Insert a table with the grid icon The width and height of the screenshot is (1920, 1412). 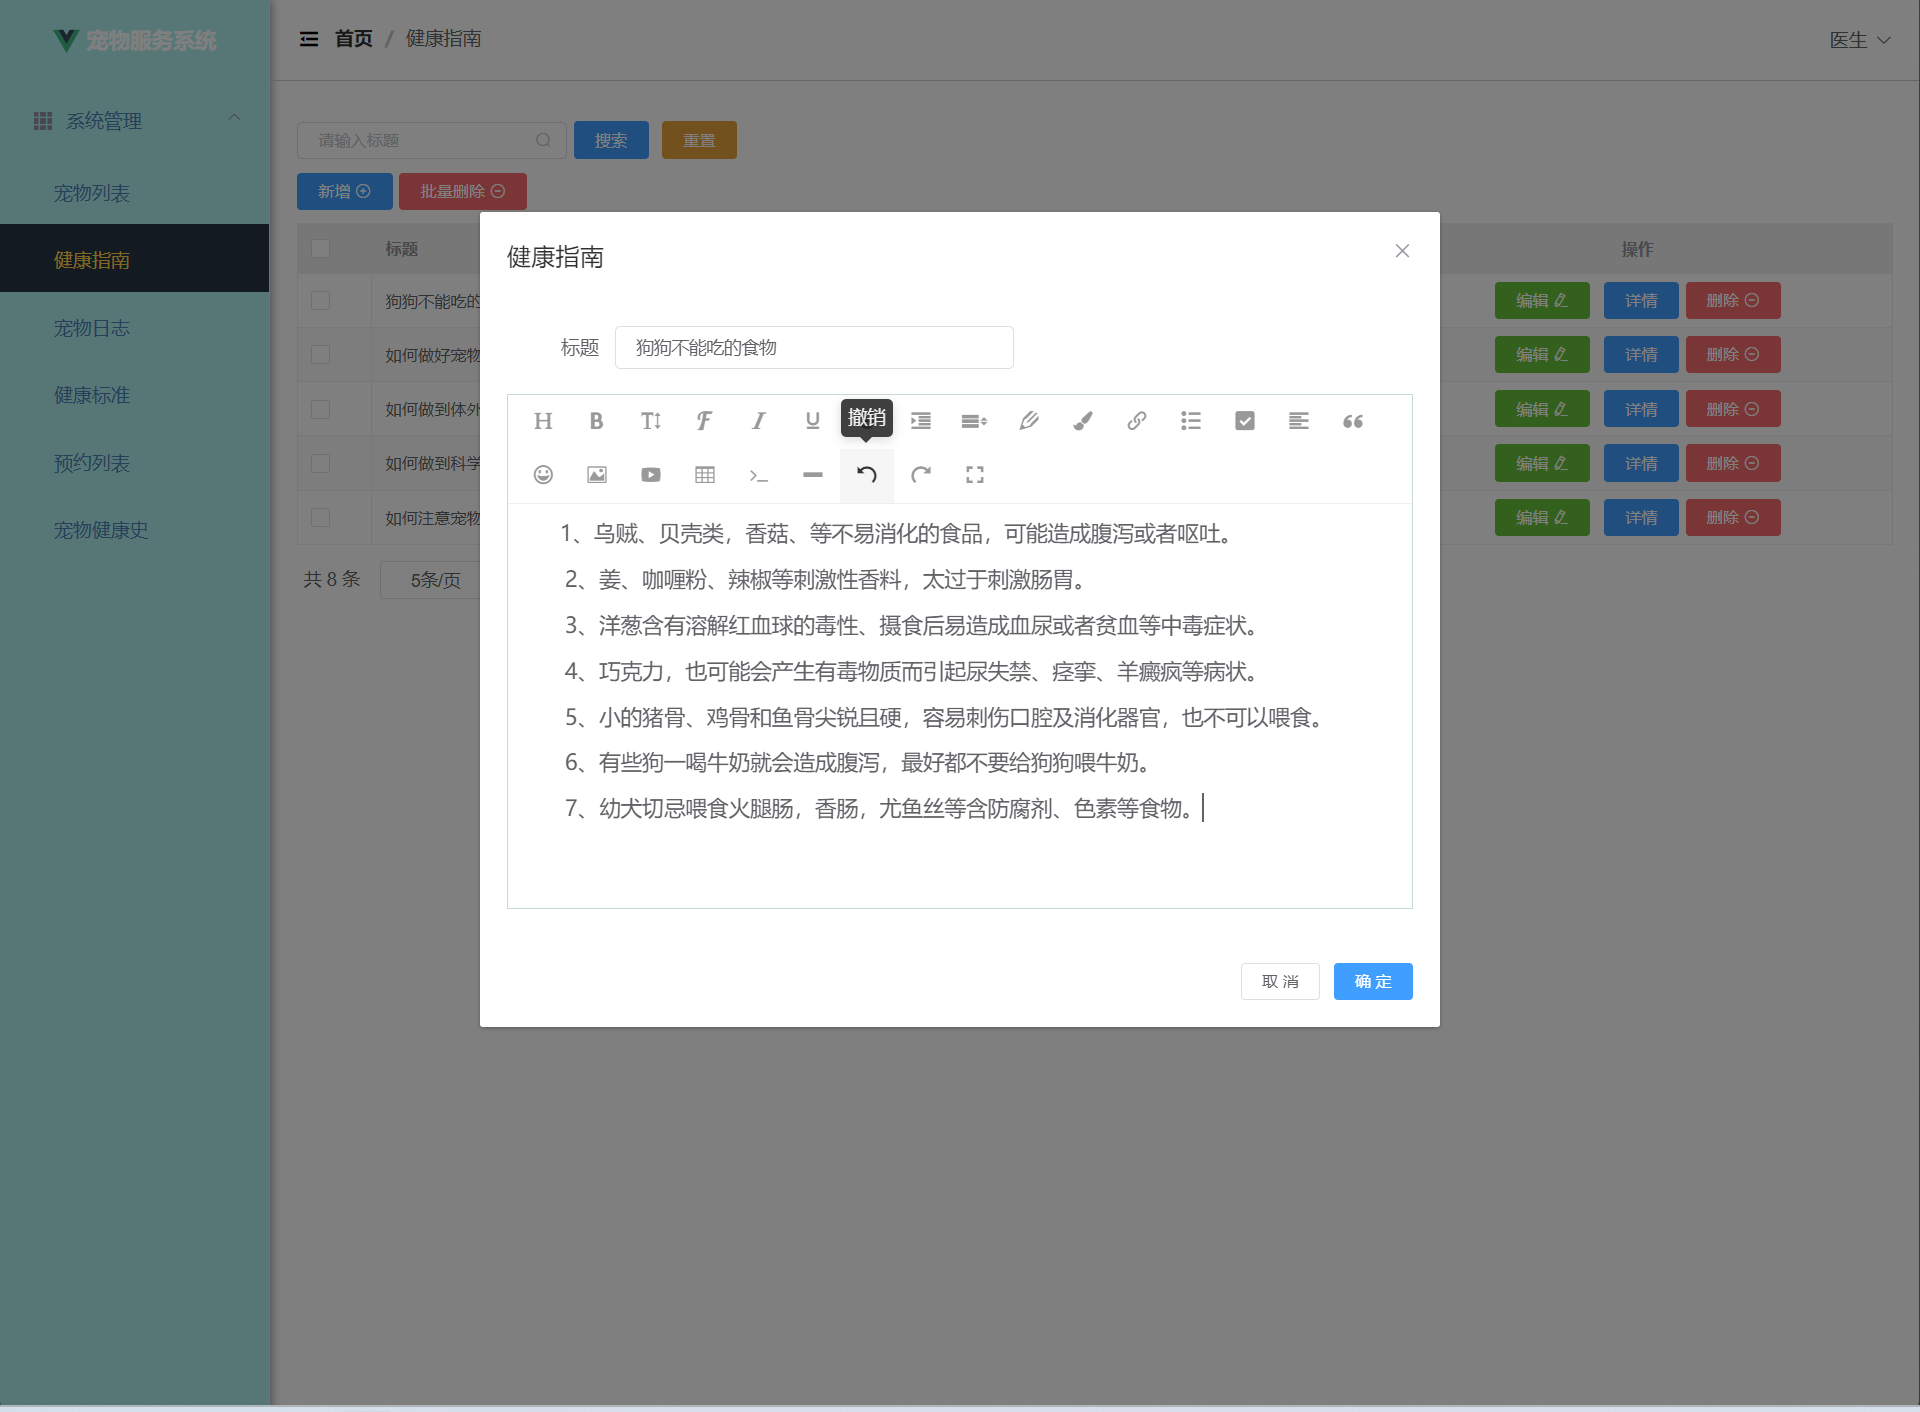coord(704,475)
